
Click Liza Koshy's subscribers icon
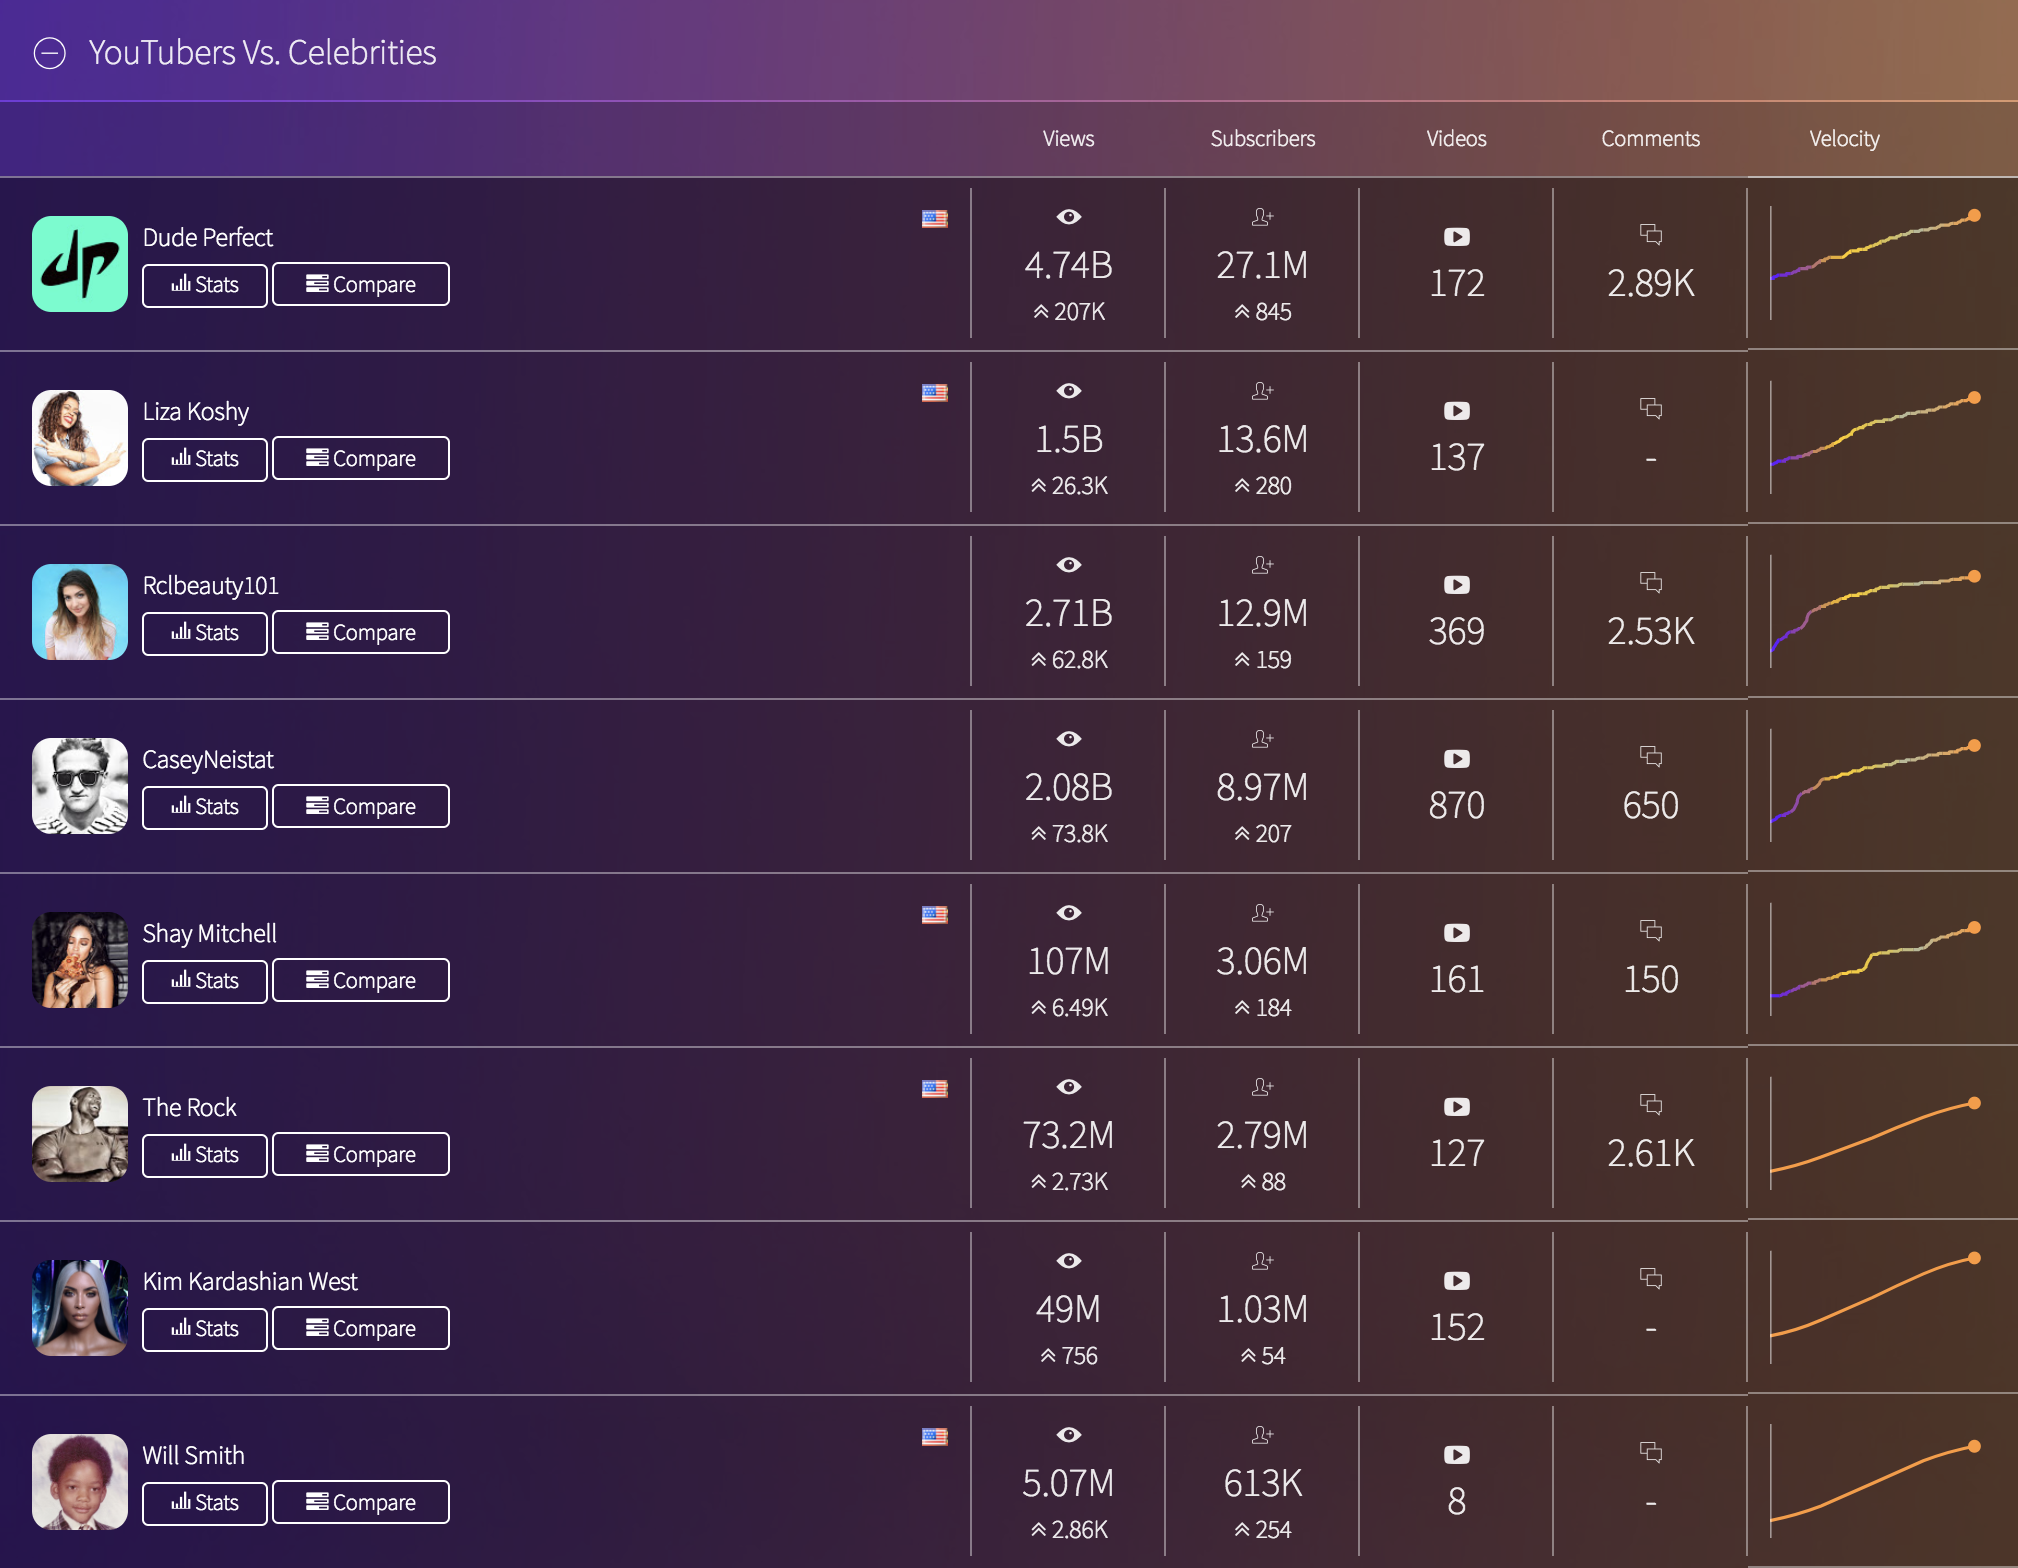(x=1262, y=391)
